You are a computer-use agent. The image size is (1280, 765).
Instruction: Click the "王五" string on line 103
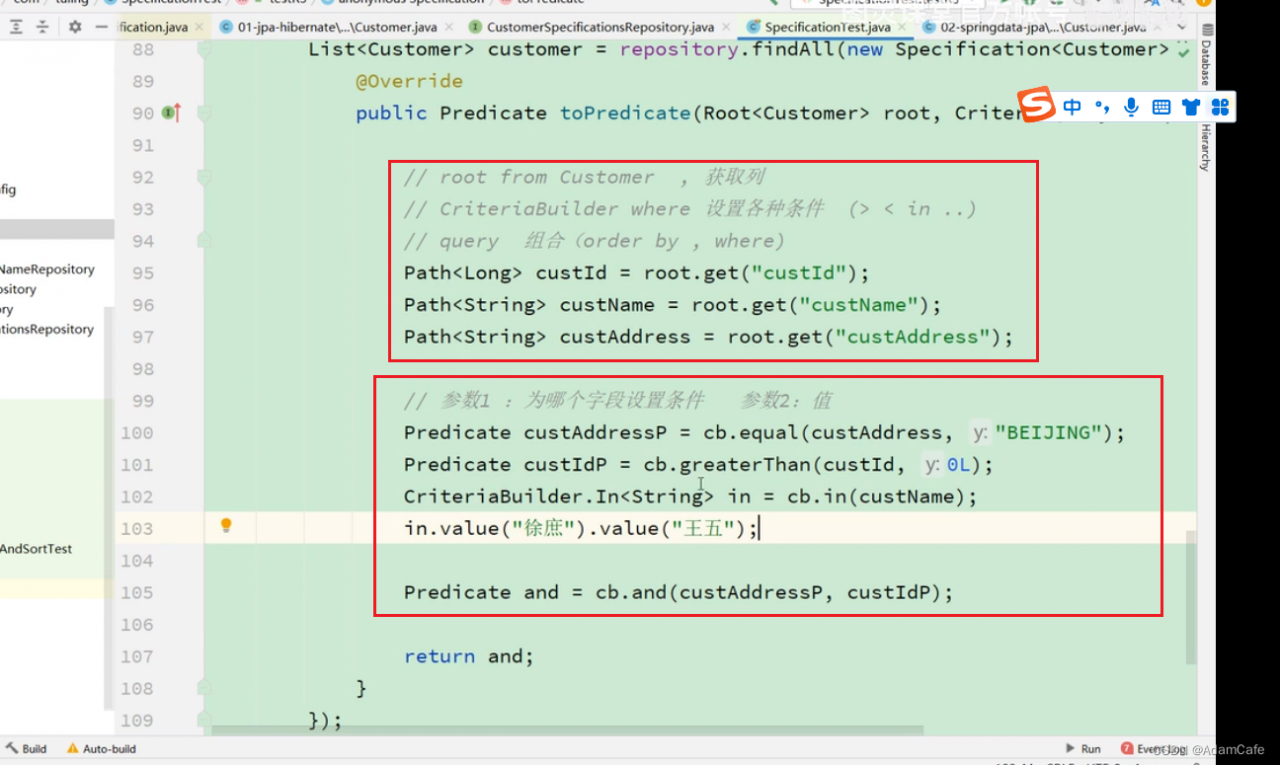click(703, 529)
